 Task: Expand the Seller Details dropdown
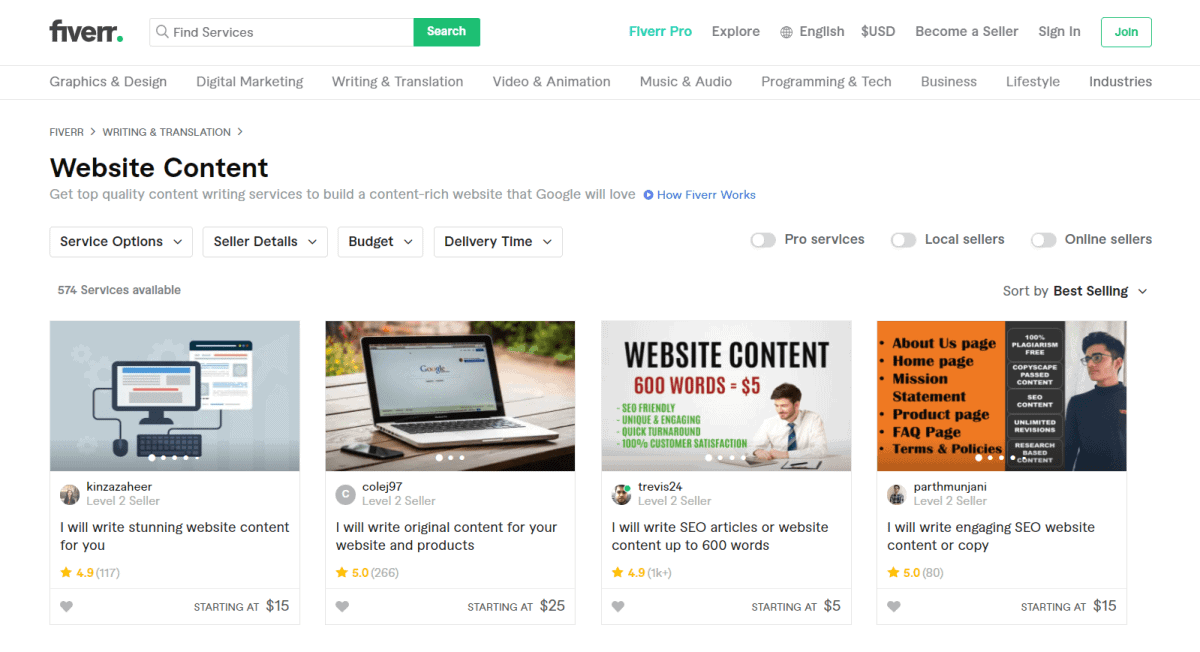tap(265, 242)
